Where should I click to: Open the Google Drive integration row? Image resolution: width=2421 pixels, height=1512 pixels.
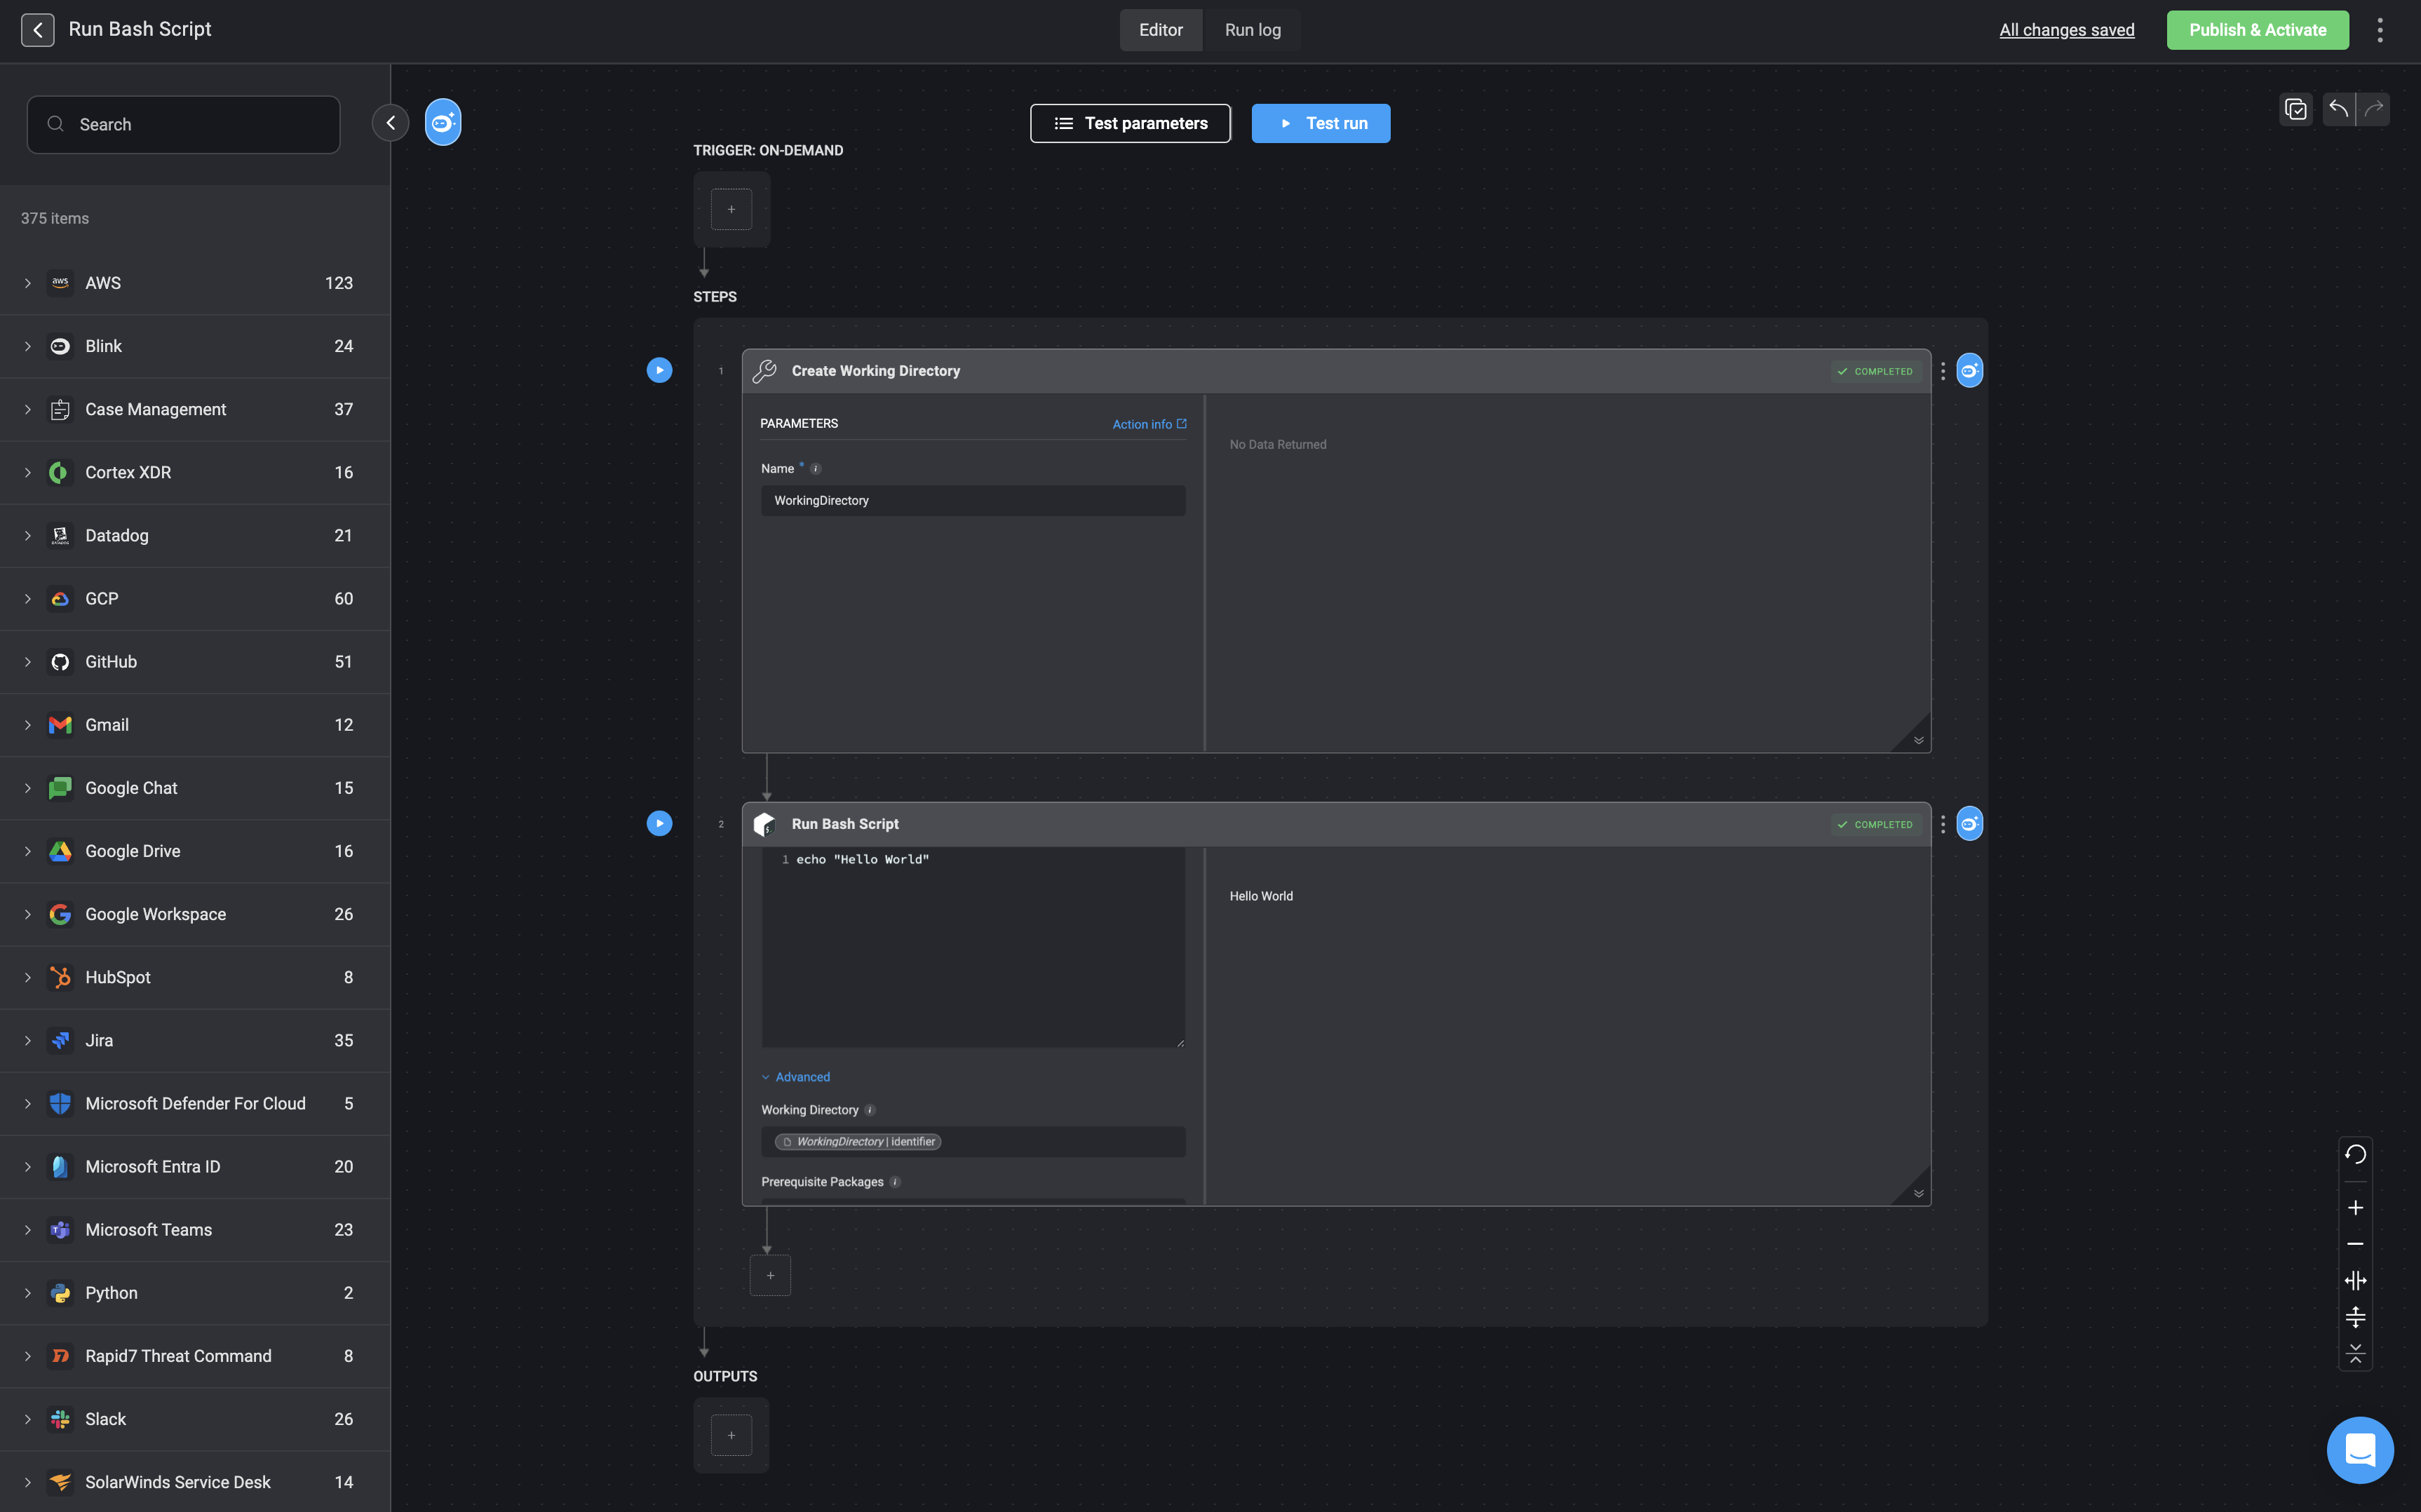(195, 851)
